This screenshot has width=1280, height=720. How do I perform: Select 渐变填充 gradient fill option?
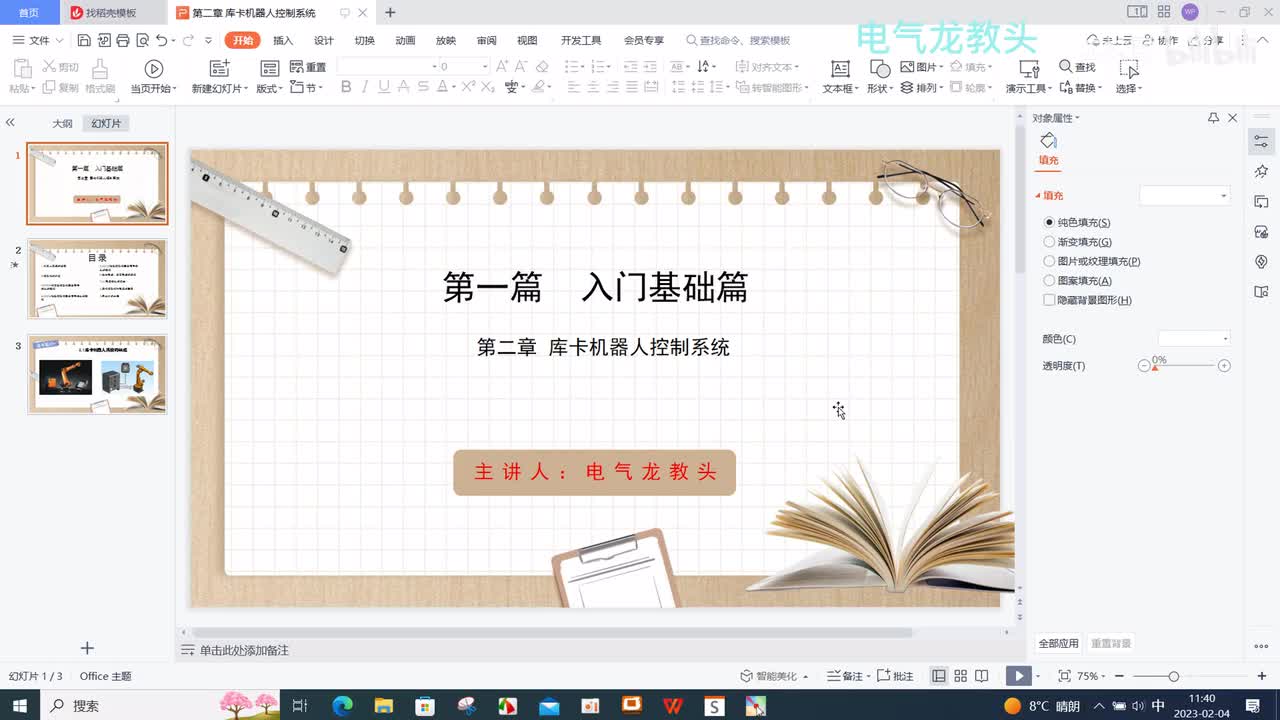coord(1077,242)
